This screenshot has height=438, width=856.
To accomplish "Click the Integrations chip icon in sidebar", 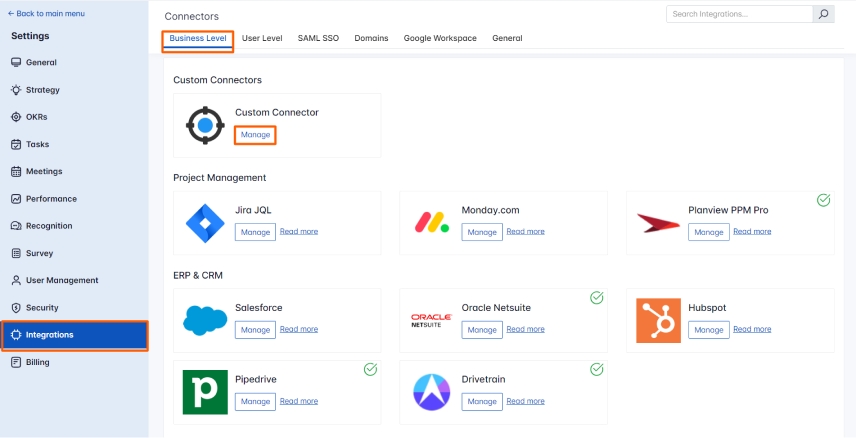I will (16, 335).
